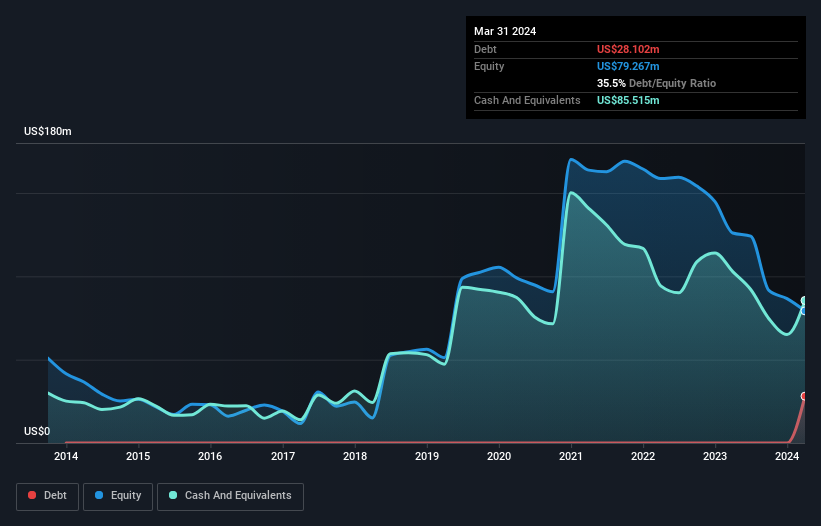The height and width of the screenshot is (526, 821).
Task: Click the teal Cash endpoint marker
Action: point(803,300)
